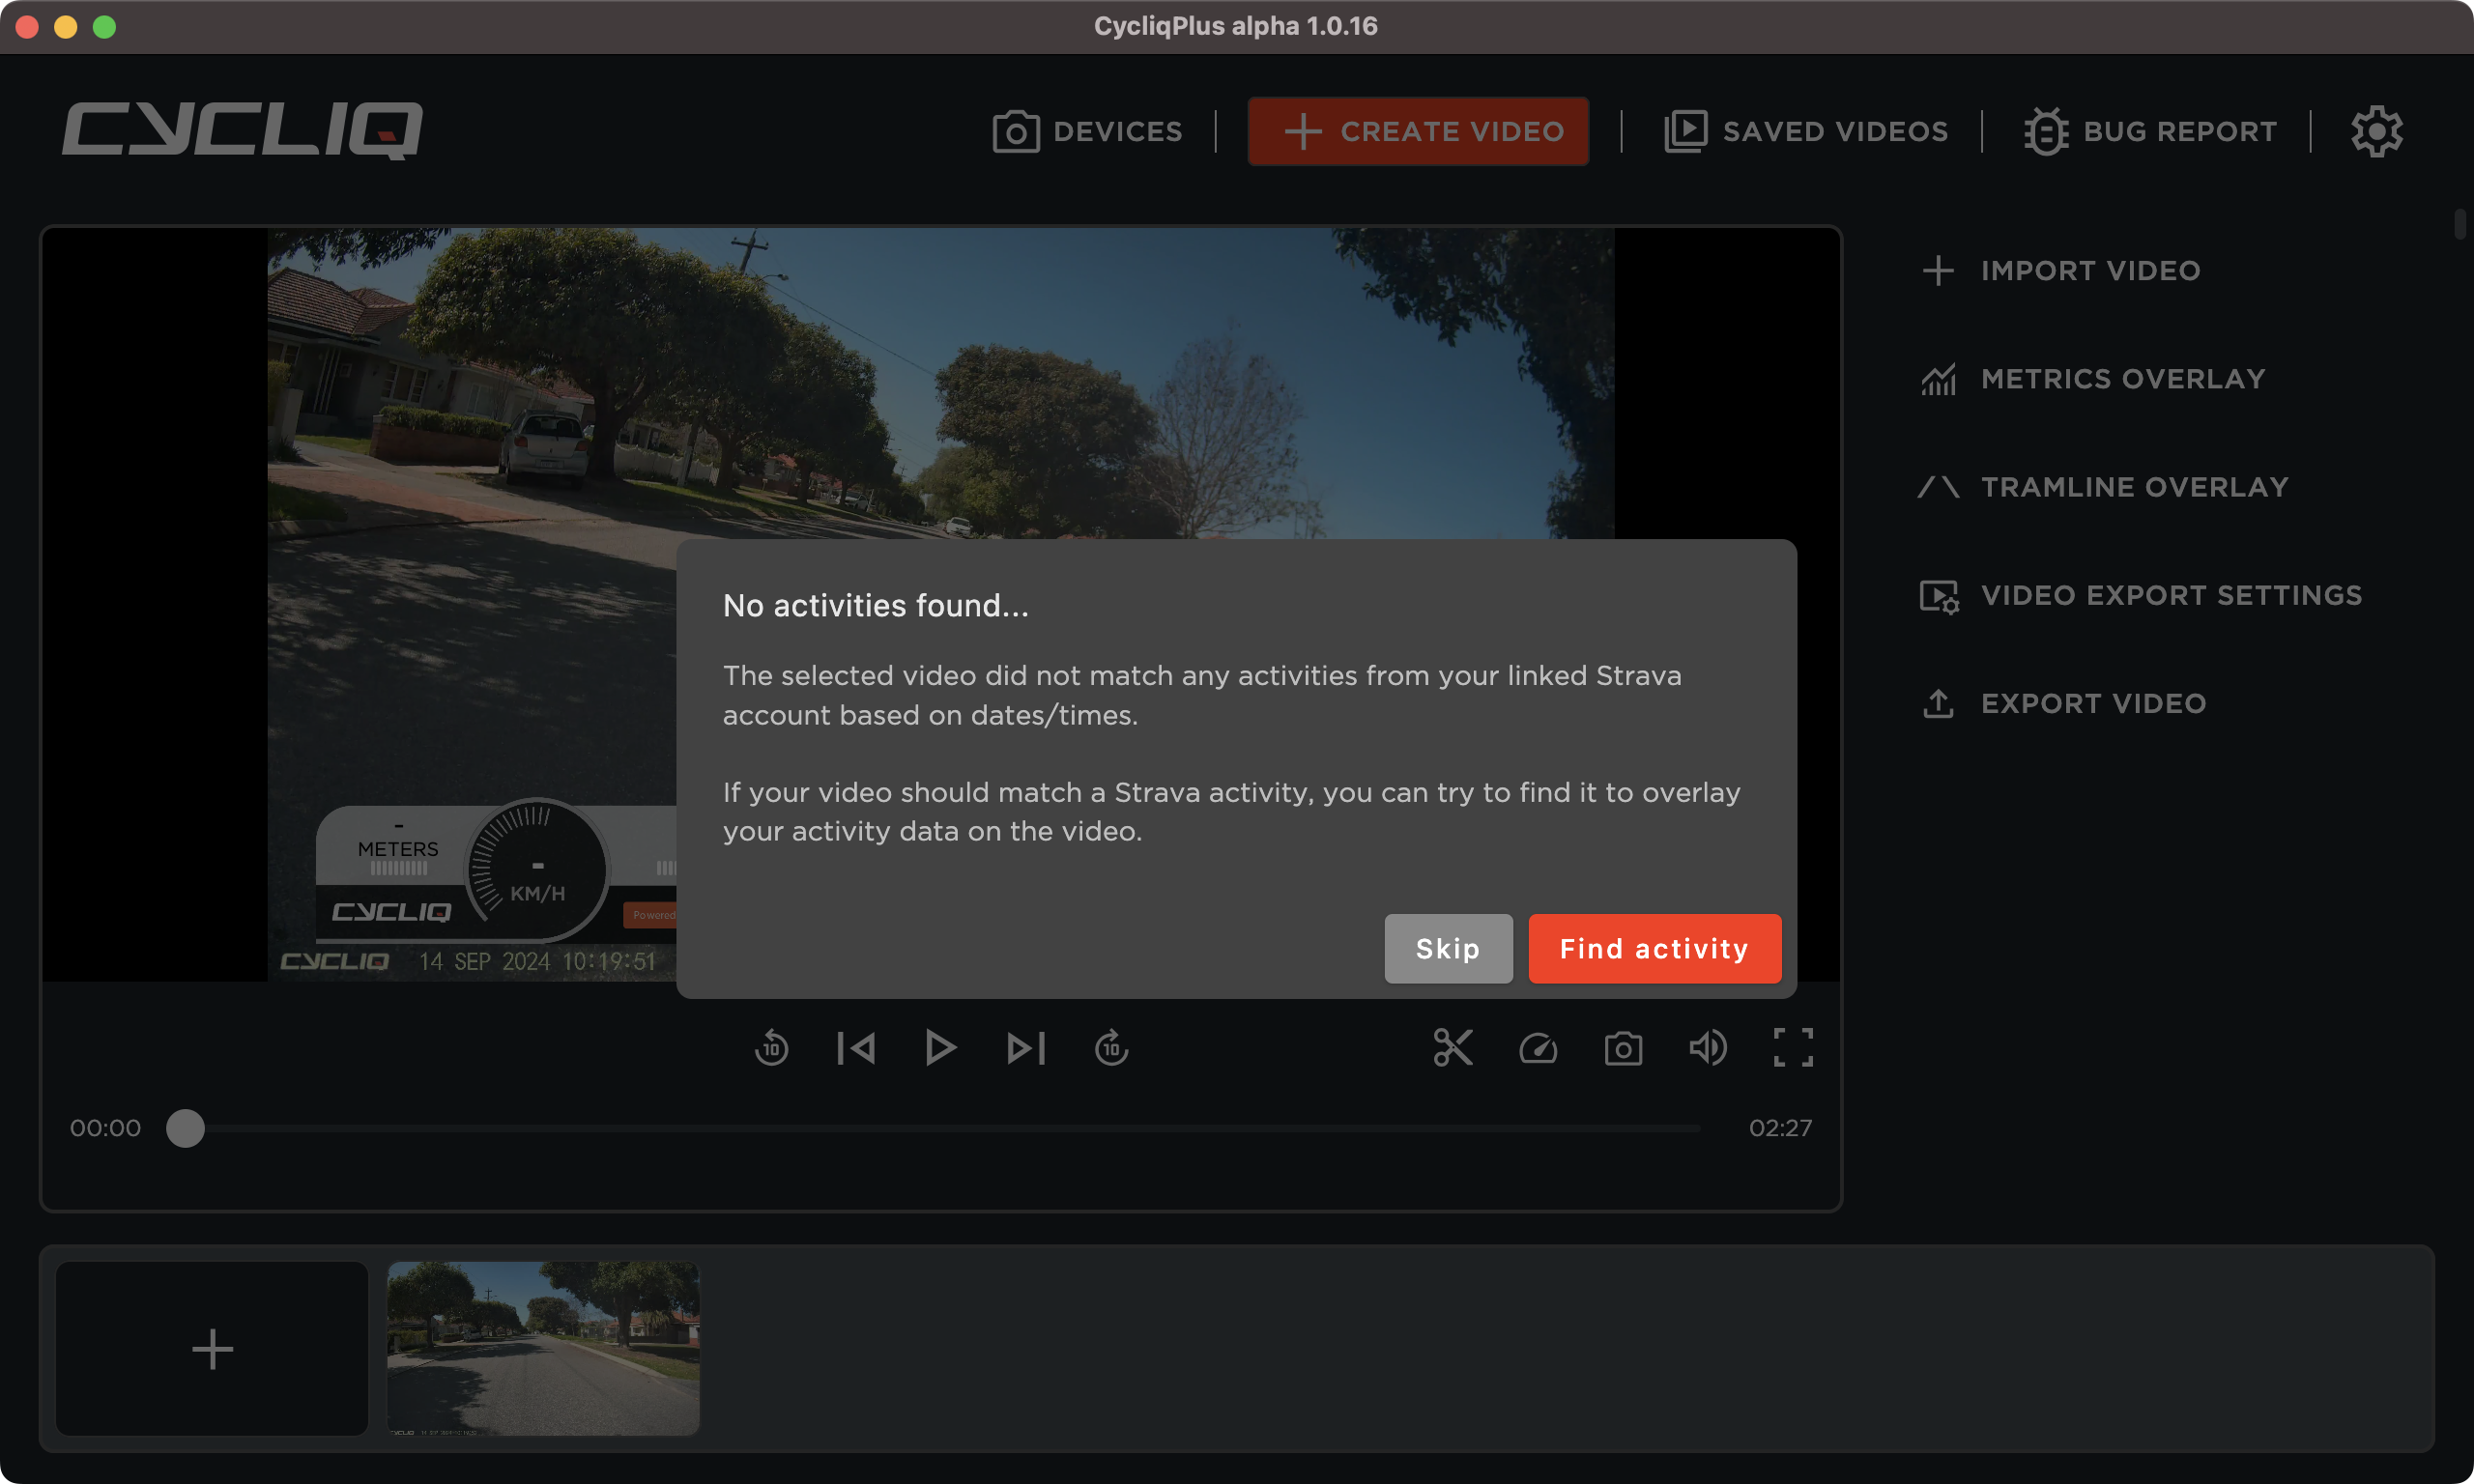Play the video

point(940,1048)
